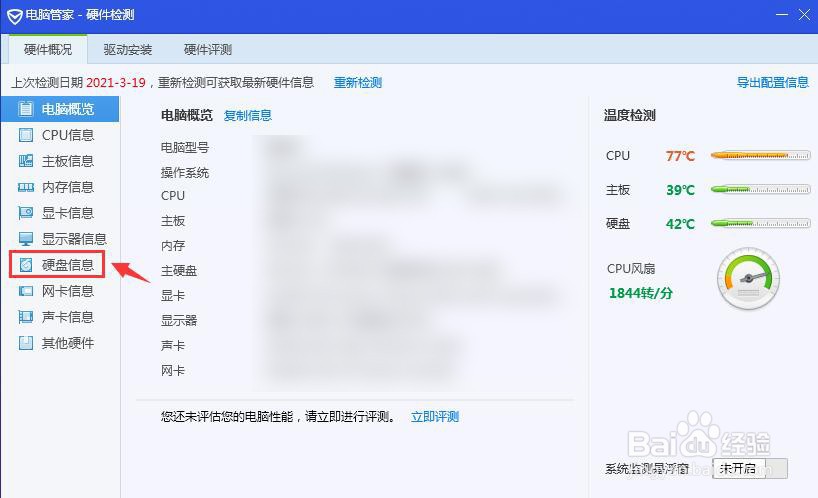Click the 显示器 row label in overview

point(179,320)
